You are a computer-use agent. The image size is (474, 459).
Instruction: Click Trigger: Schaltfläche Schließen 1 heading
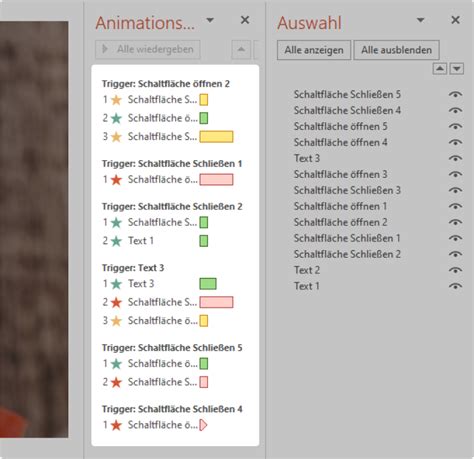tap(172, 164)
